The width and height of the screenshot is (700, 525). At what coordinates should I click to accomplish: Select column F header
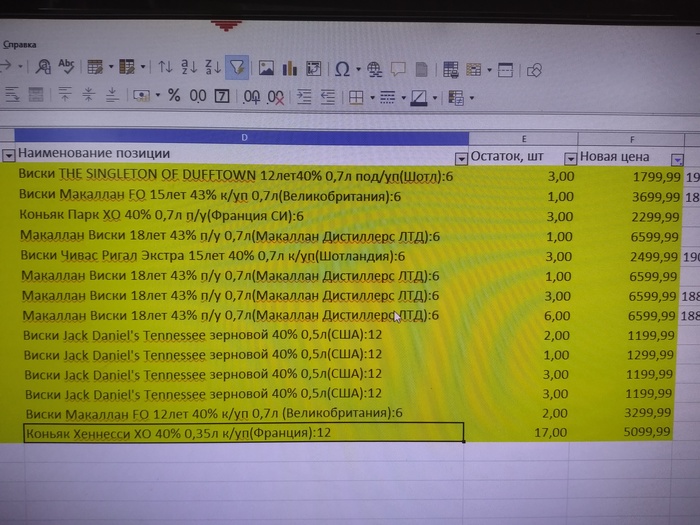(631, 139)
